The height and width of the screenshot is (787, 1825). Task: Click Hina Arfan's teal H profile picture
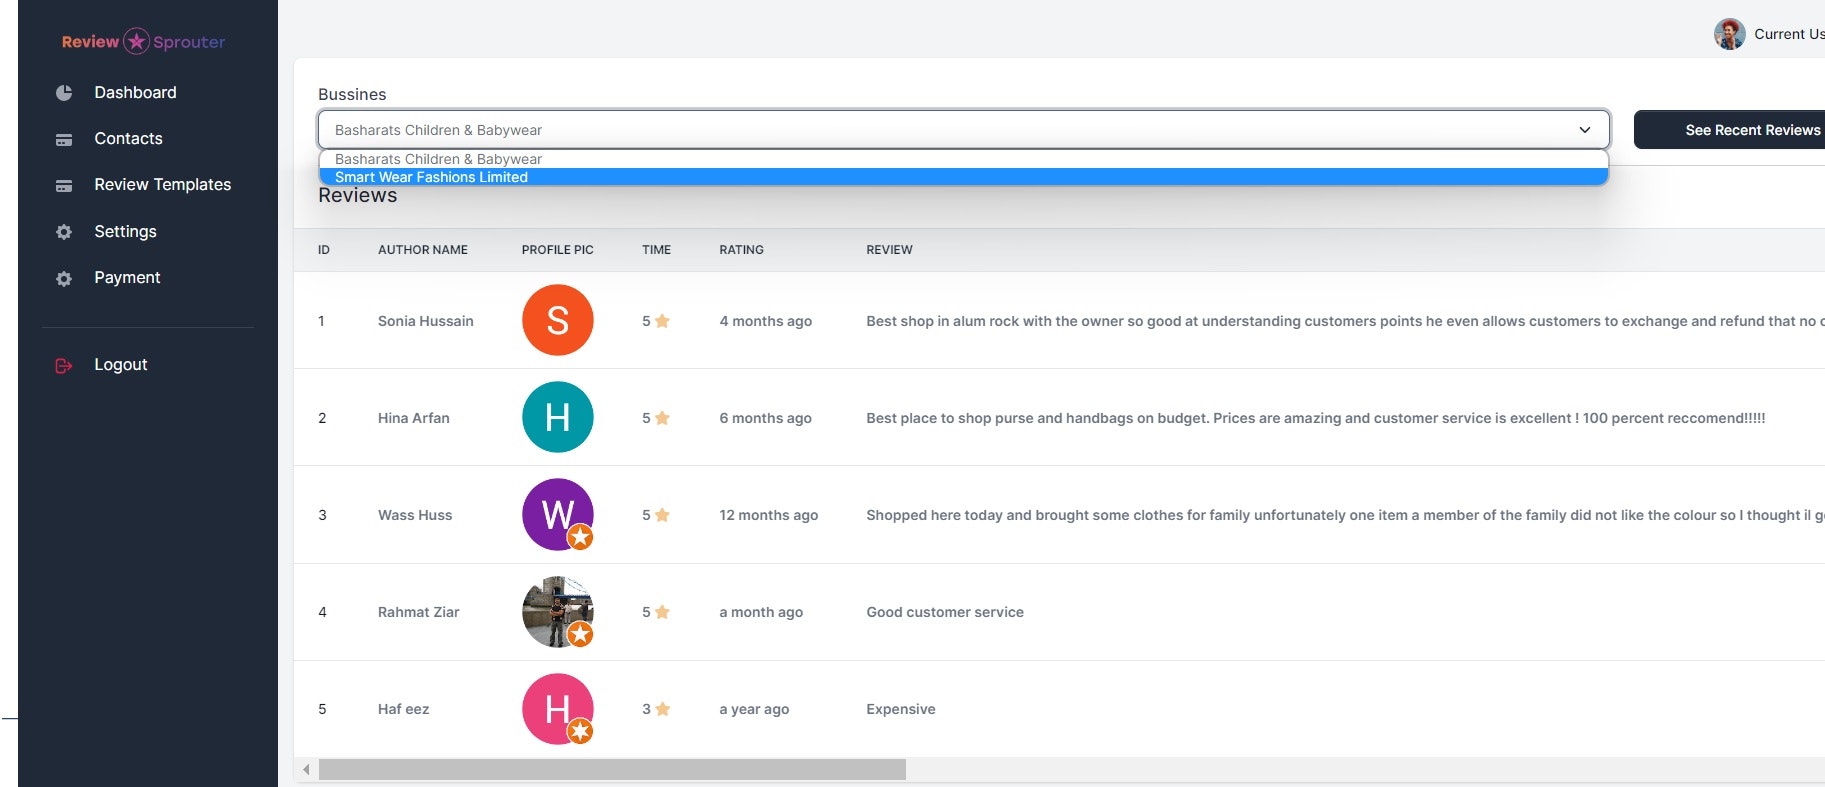point(558,417)
